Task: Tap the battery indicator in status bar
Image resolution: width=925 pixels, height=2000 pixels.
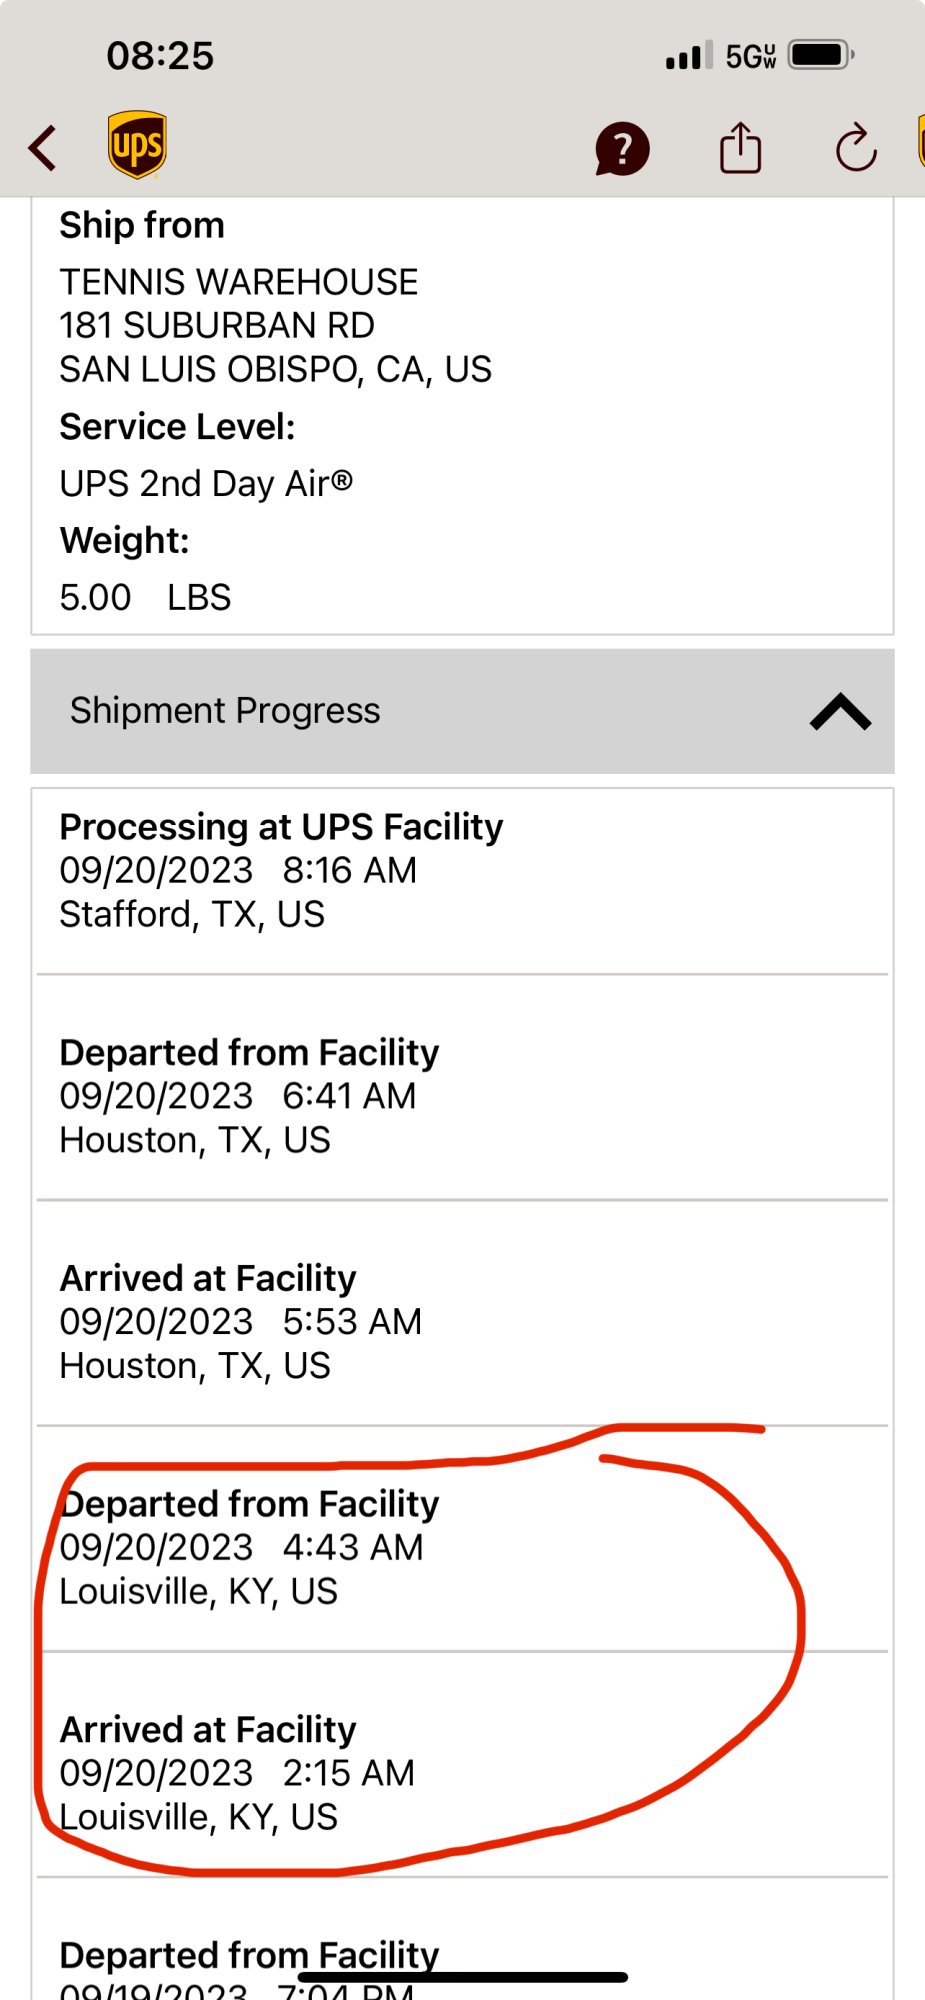Action: point(821,55)
